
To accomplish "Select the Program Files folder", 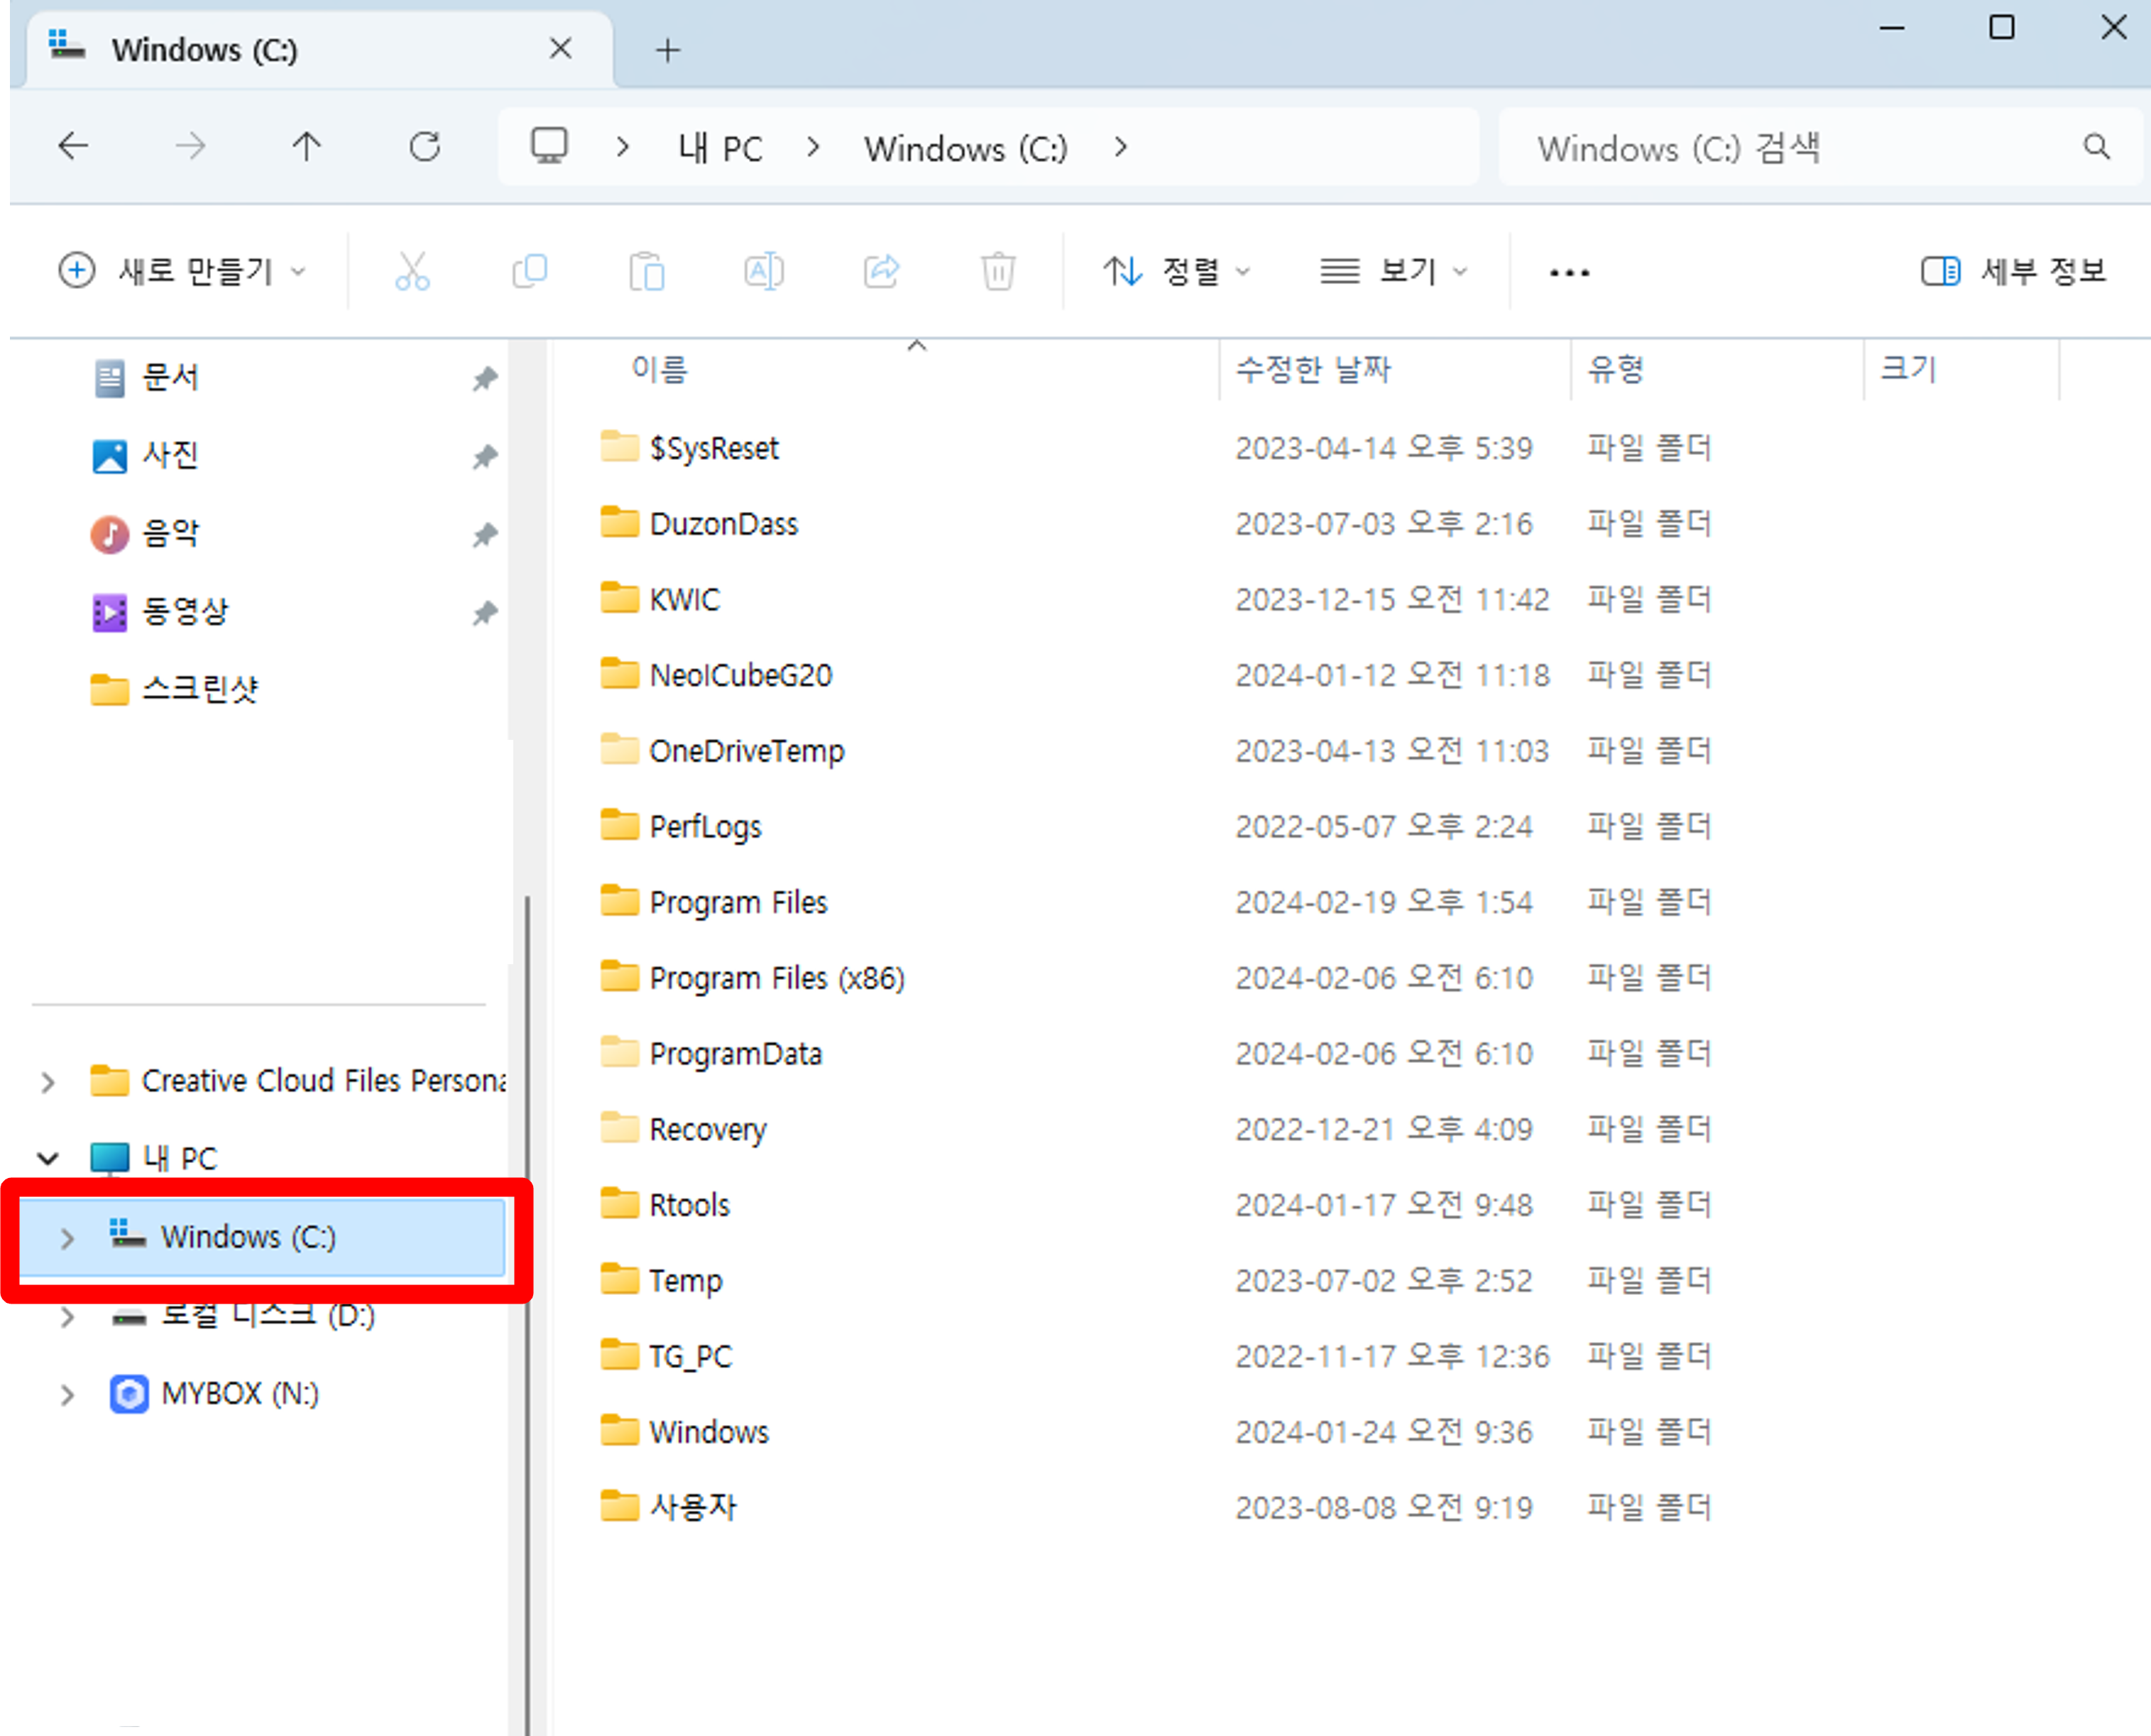I will pyautogui.click(x=738, y=902).
